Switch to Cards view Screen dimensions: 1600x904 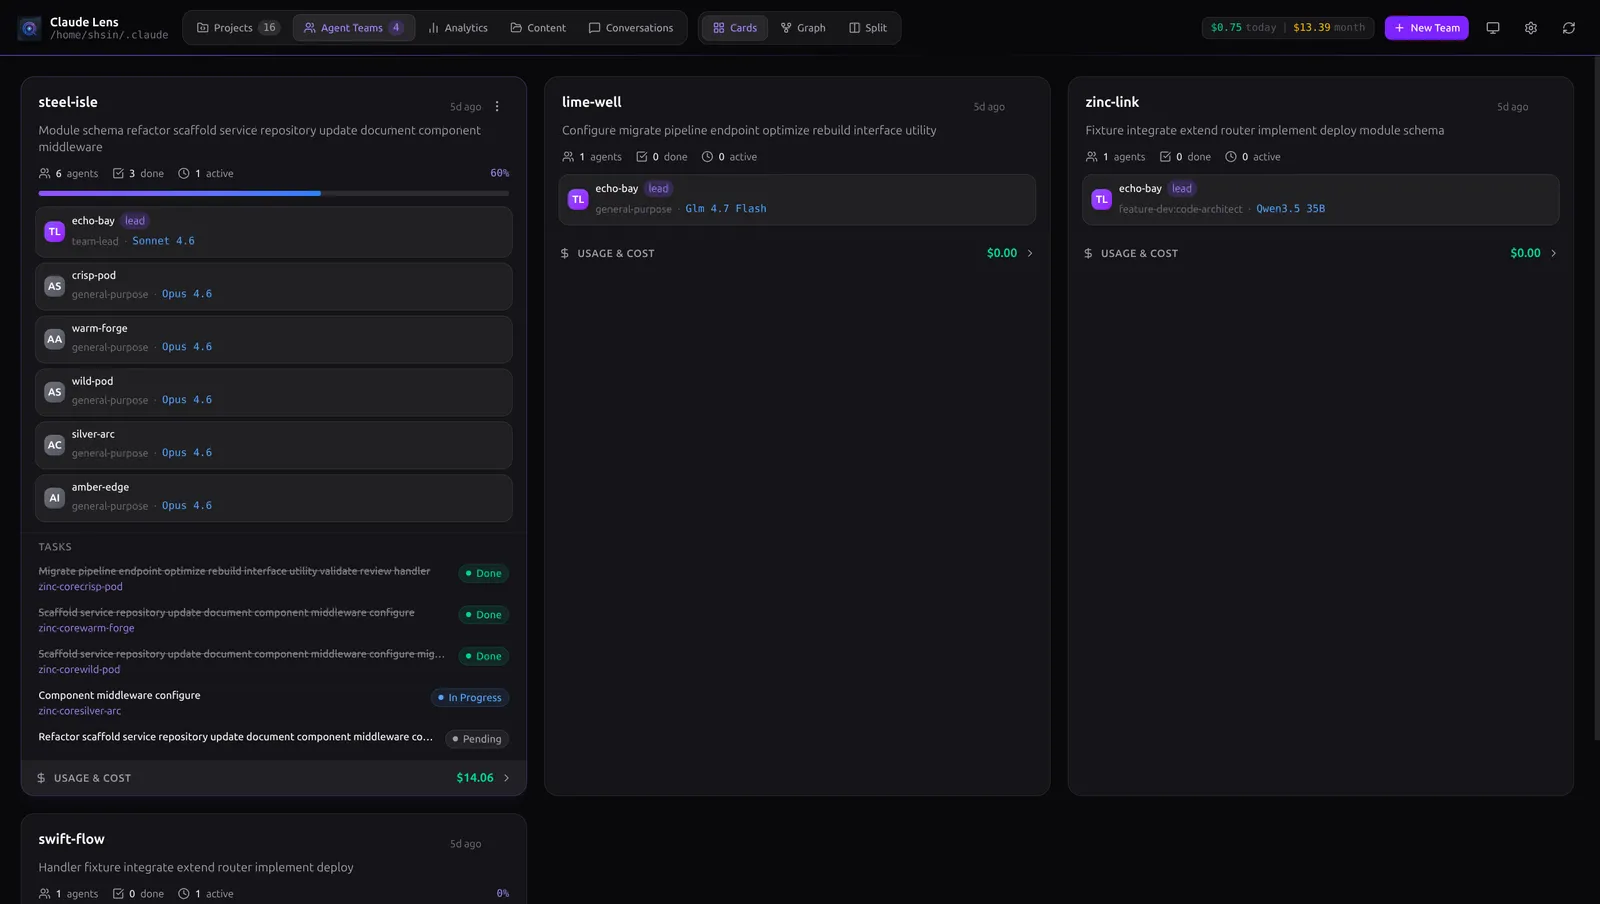[735, 28]
